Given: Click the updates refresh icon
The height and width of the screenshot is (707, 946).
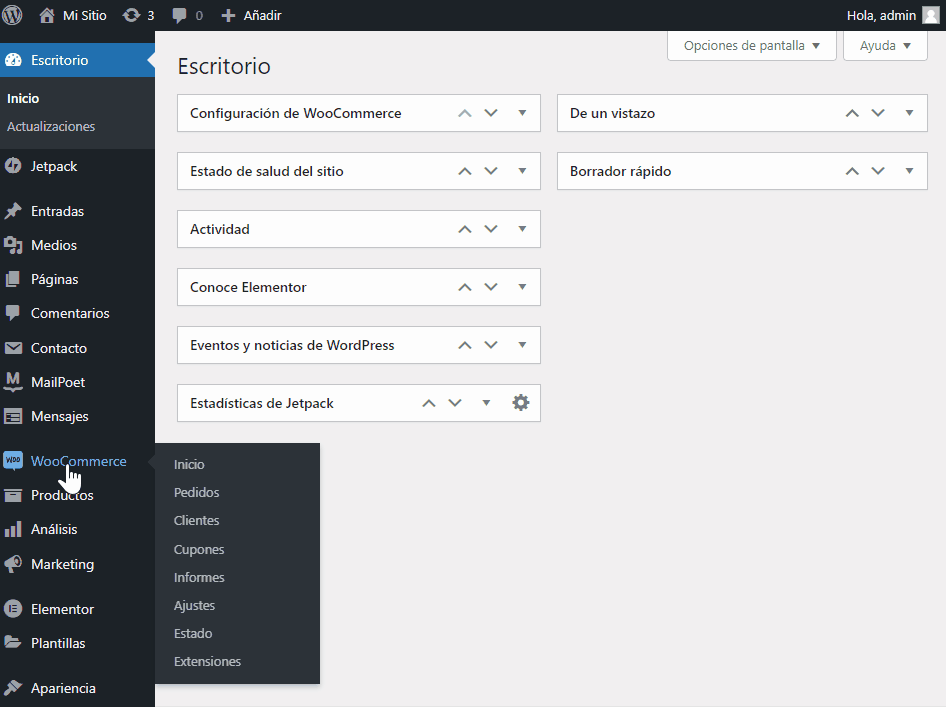Looking at the screenshot, I should click(x=131, y=15).
